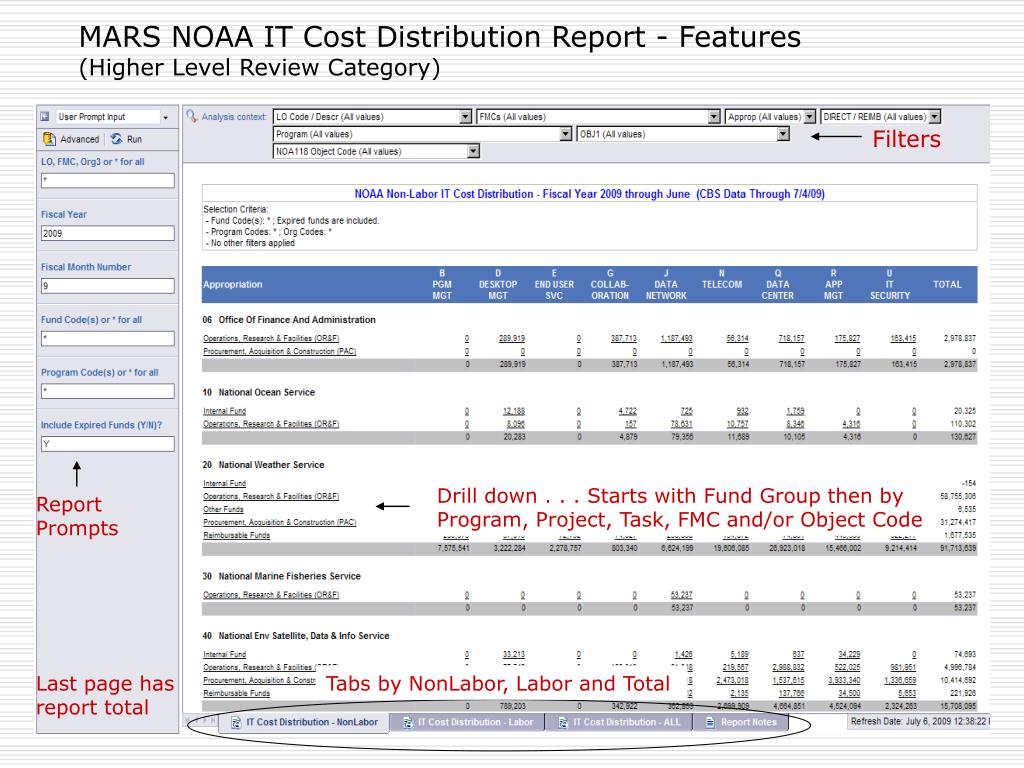Click the LO, FMC, Org3 input field
The height and width of the screenshot is (768, 1024).
click(108, 181)
